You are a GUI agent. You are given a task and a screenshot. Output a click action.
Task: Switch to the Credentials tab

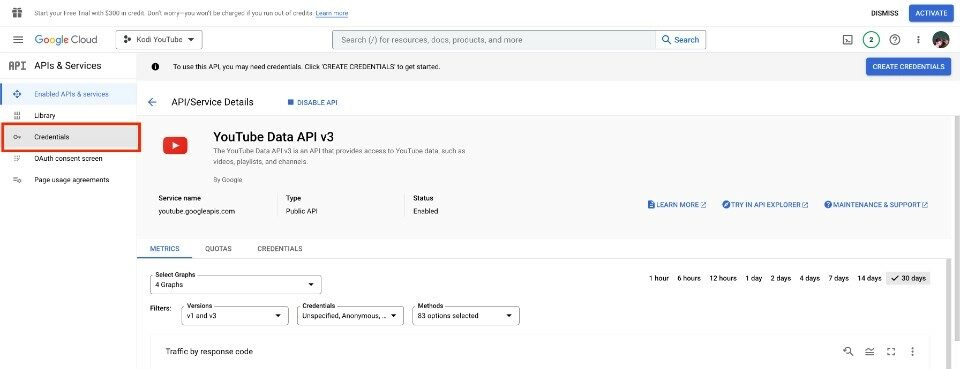tap(280, 249)
